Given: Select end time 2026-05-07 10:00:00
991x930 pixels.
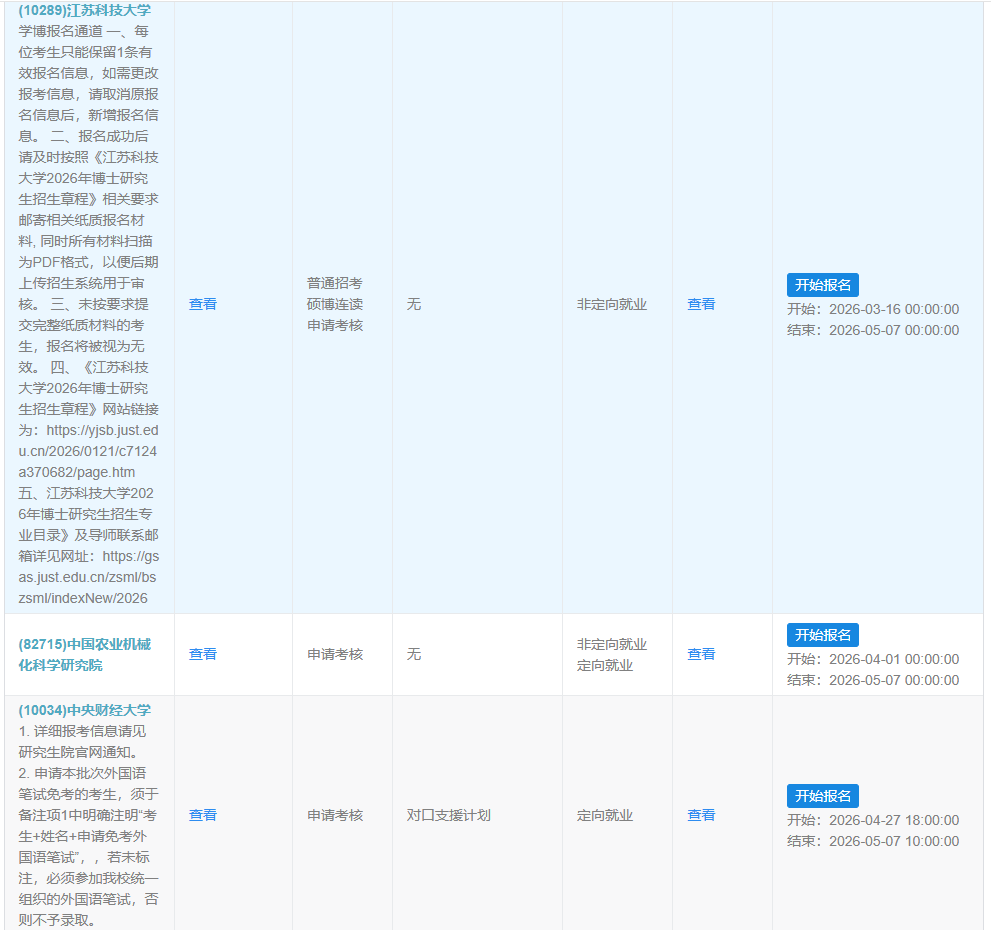Looking at the screenshot, I should pyautogui.click(x=894, y=841).
